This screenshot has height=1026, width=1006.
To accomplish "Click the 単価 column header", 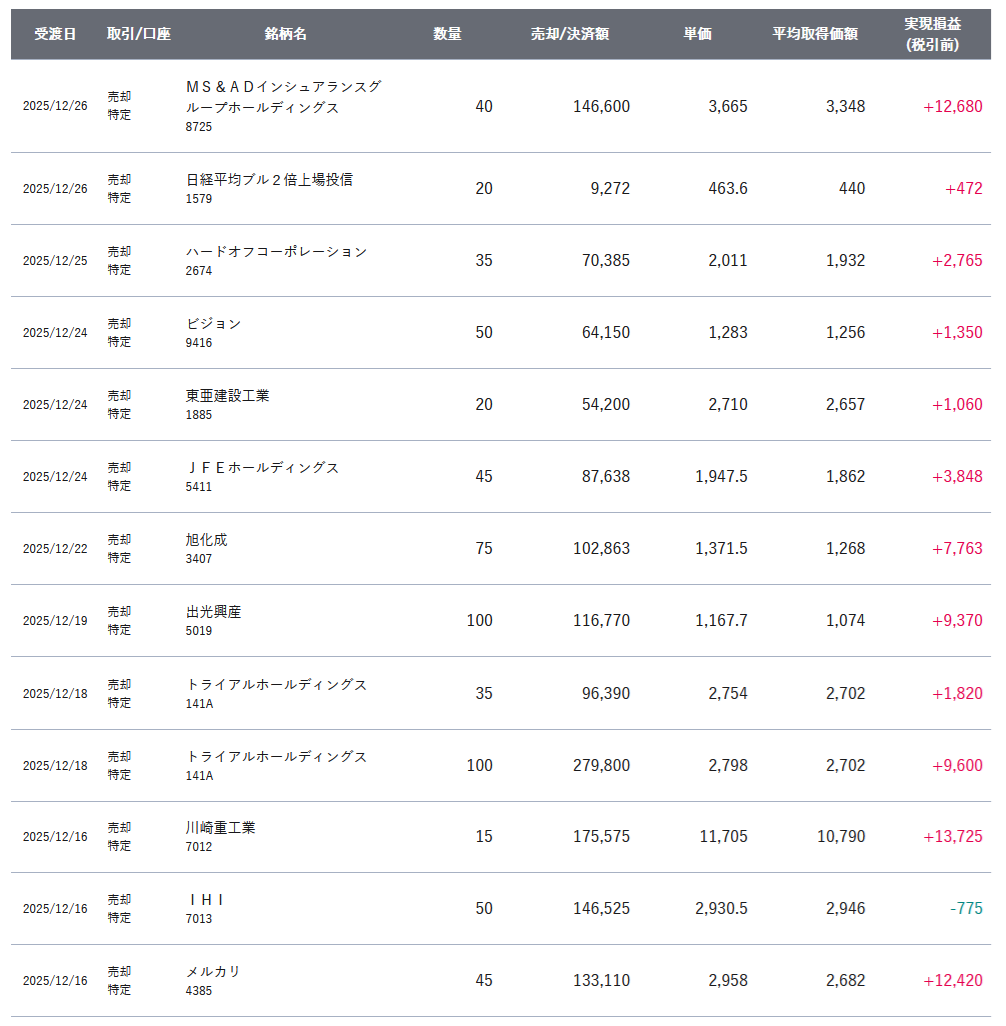I will 697,34.
